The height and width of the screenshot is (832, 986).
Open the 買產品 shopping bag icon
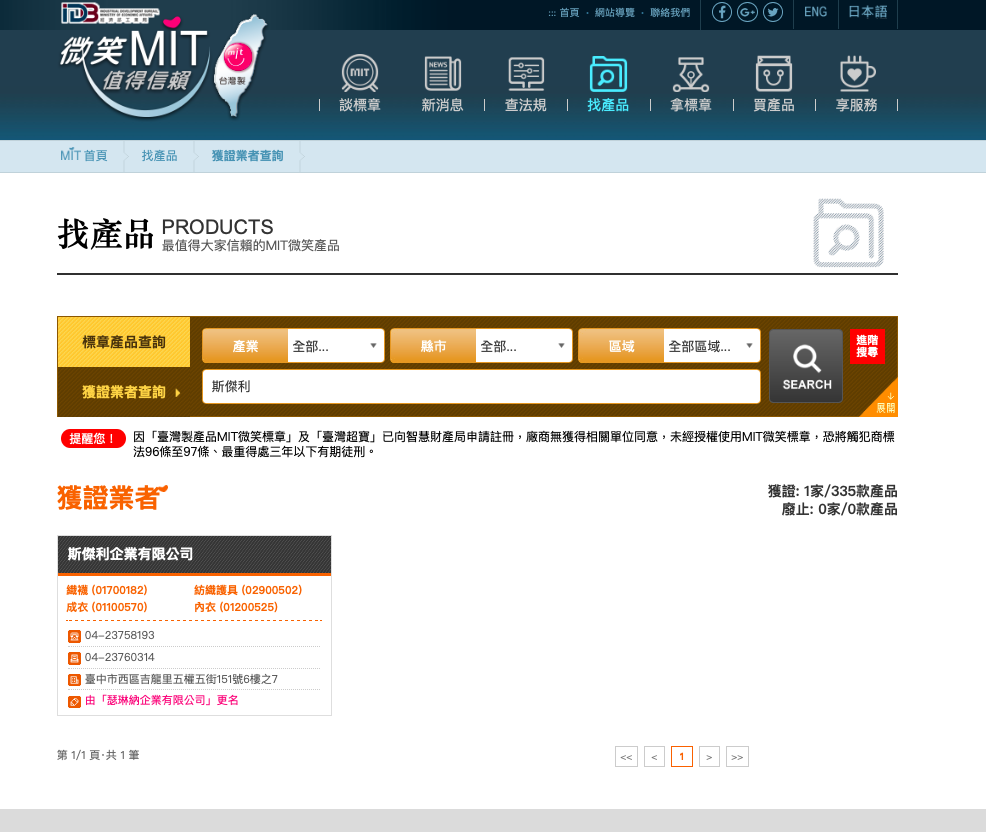tap(773, 74)
